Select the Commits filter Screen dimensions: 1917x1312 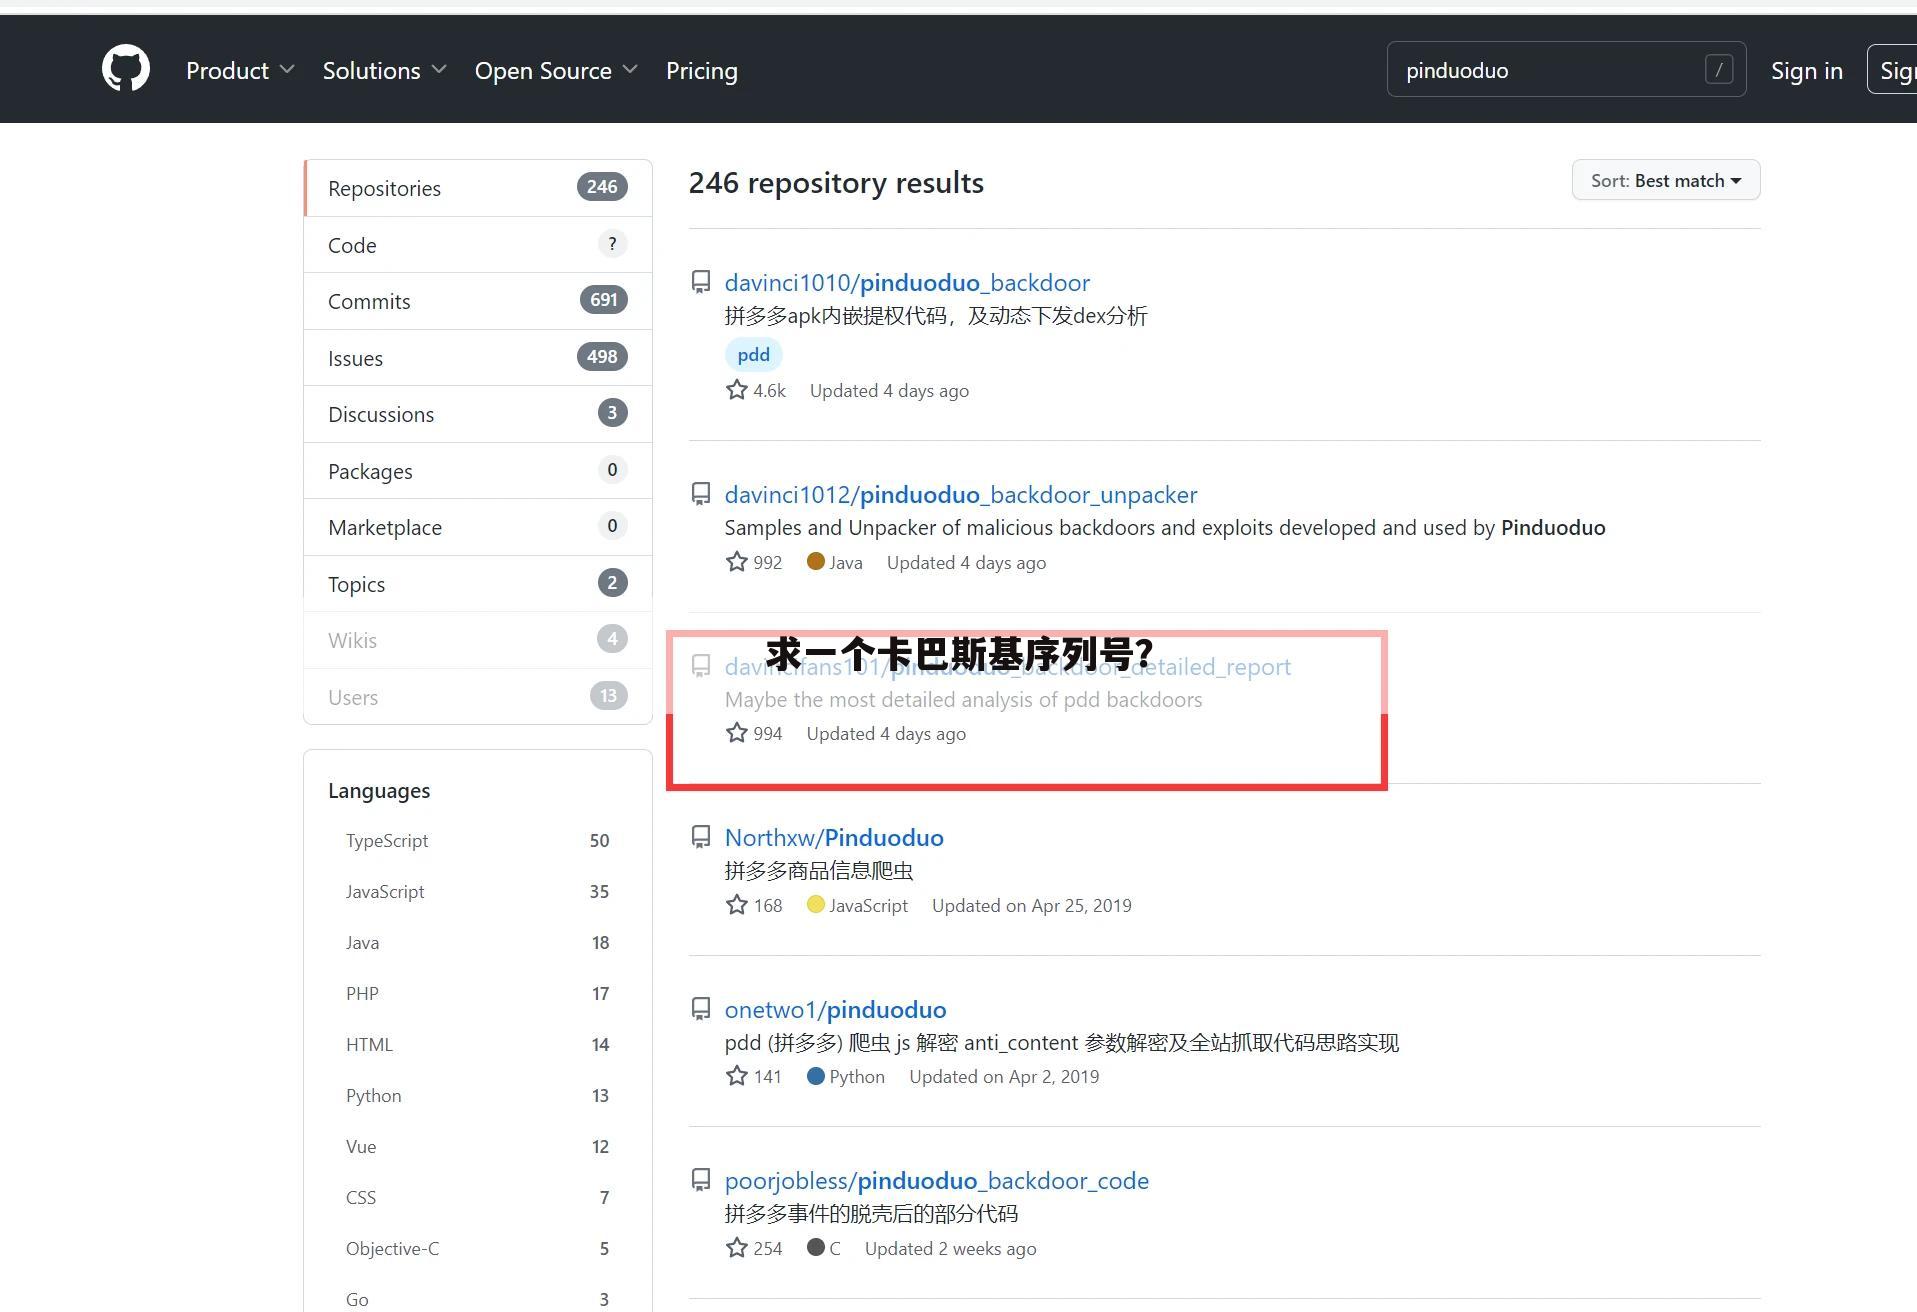478,301
